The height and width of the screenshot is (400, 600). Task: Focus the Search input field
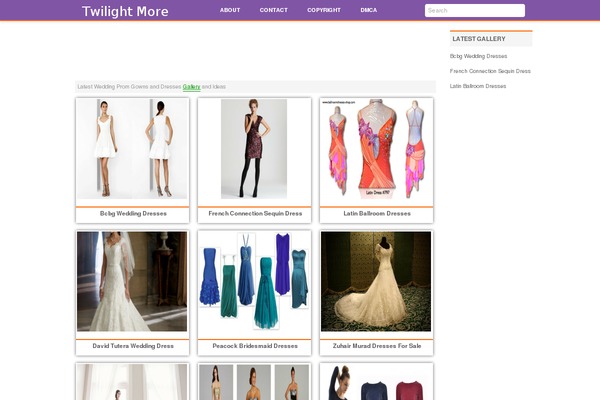click(x=474, y=10)
